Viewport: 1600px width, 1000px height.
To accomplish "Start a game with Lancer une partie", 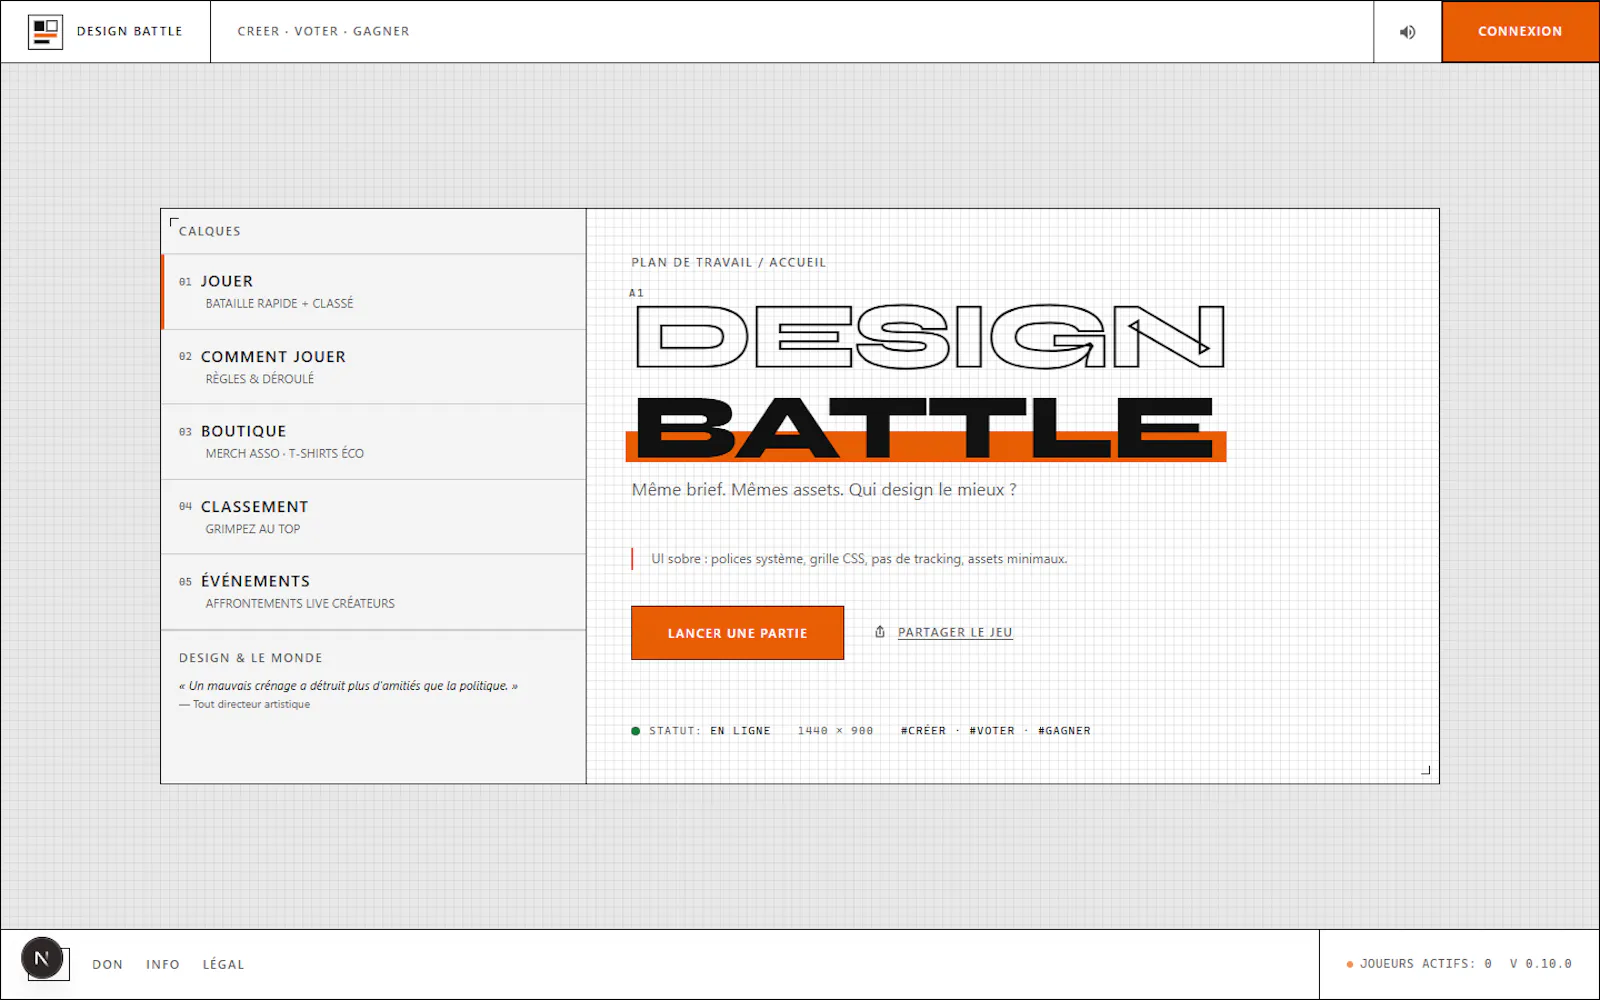I will 737,633.
